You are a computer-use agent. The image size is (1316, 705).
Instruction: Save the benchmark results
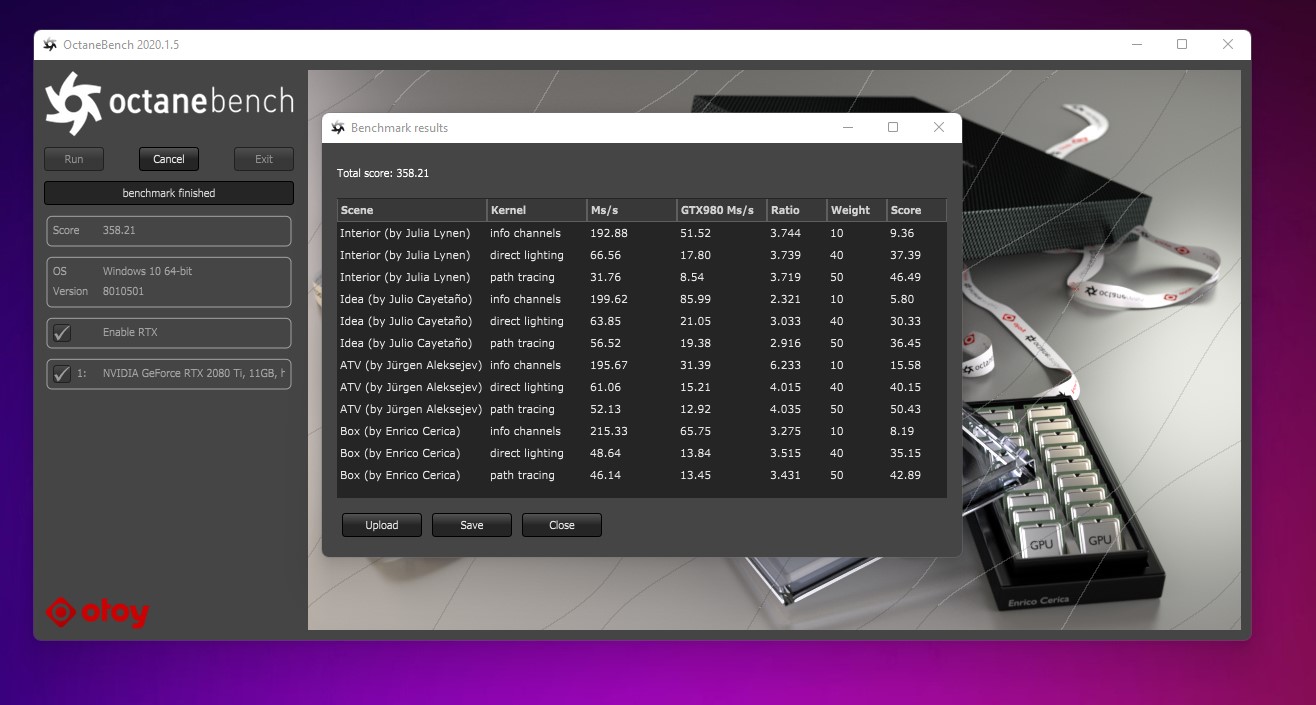pyautogui.click(x=471, y=525)
